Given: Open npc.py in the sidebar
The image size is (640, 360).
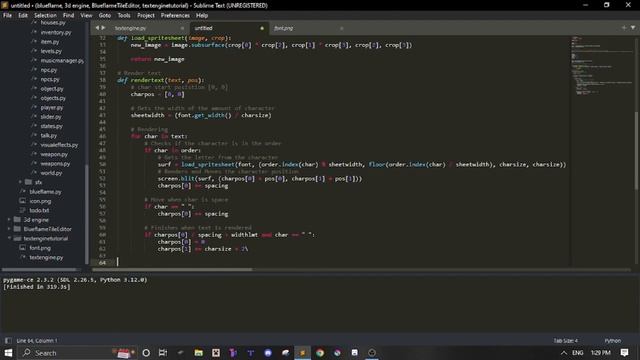Looking at the screenshot, I should 49,70.
